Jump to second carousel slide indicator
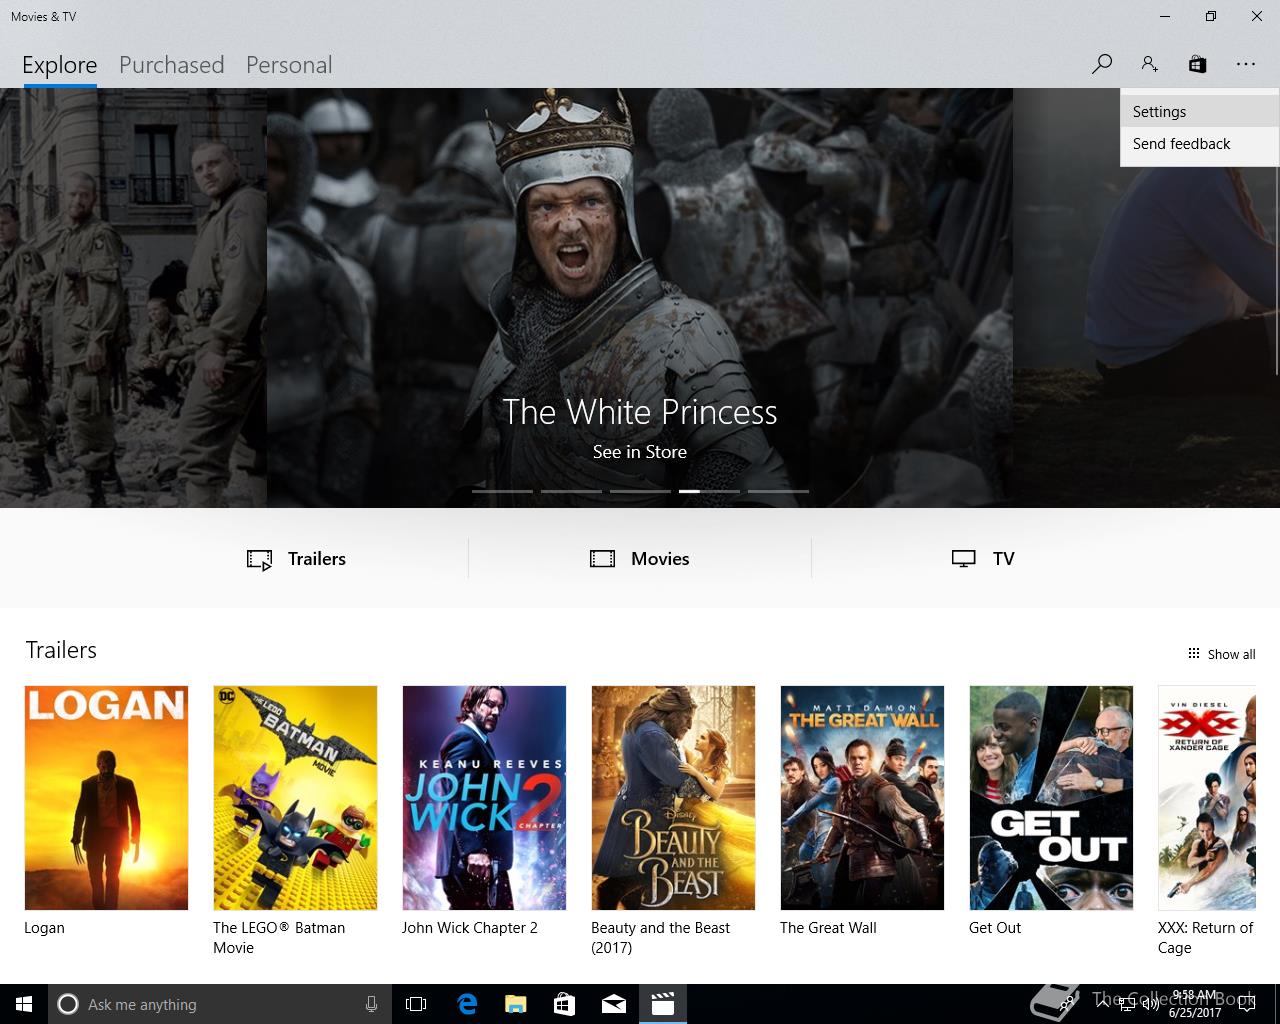The height and width of the screenshot is (1024, 1280). 571,491
